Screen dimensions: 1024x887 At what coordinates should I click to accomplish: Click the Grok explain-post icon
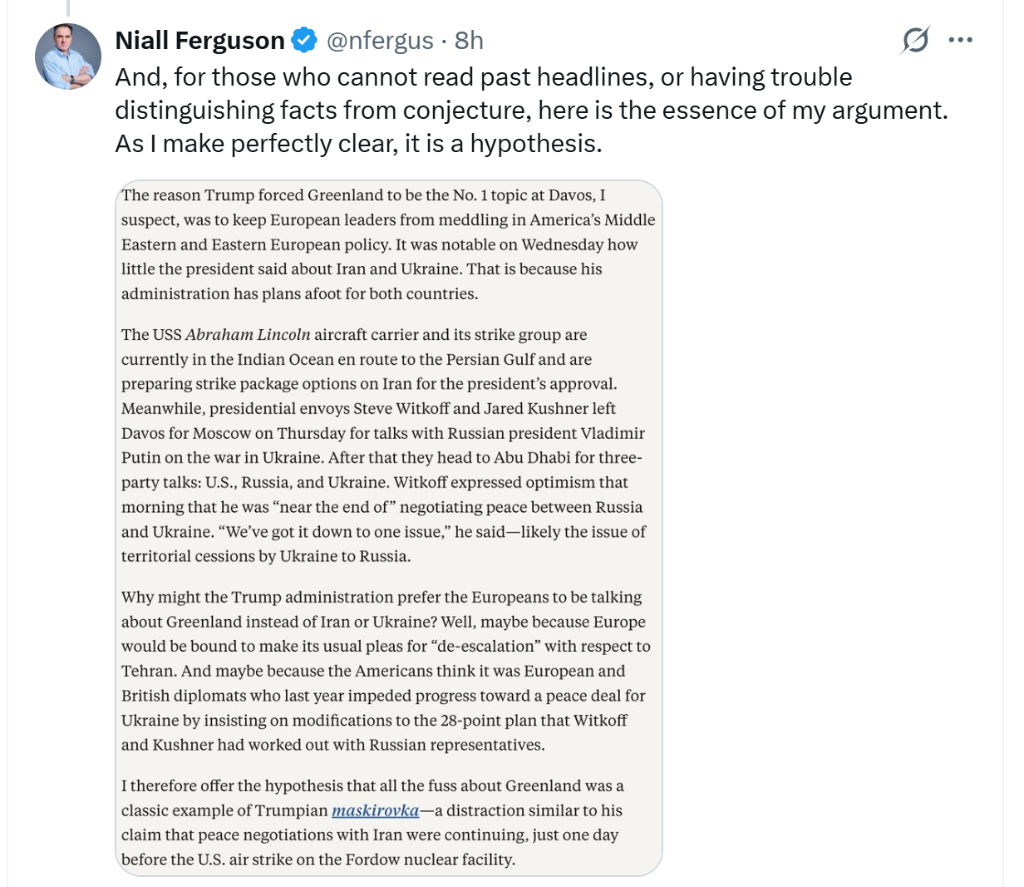(x=915, y=40)
